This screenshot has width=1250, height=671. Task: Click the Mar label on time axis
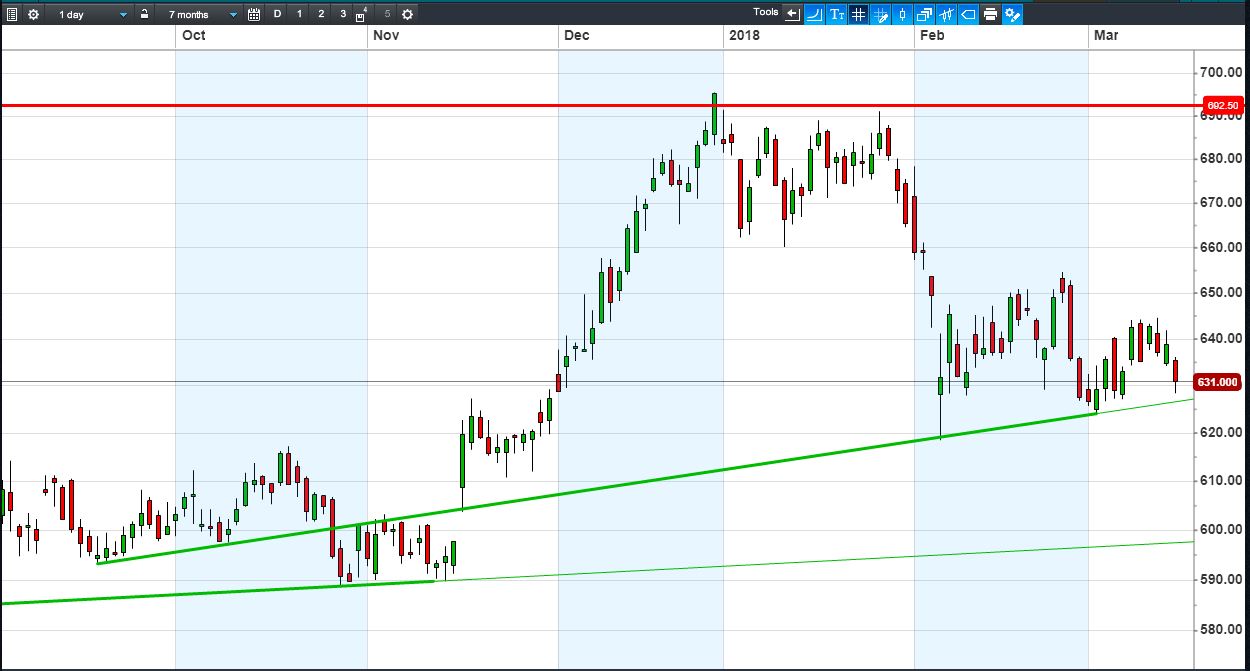pos(1106,36)
